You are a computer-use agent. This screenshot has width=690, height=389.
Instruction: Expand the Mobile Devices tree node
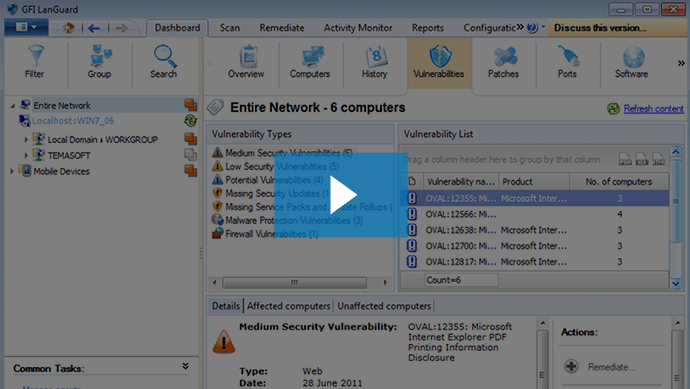click(12, 171)
